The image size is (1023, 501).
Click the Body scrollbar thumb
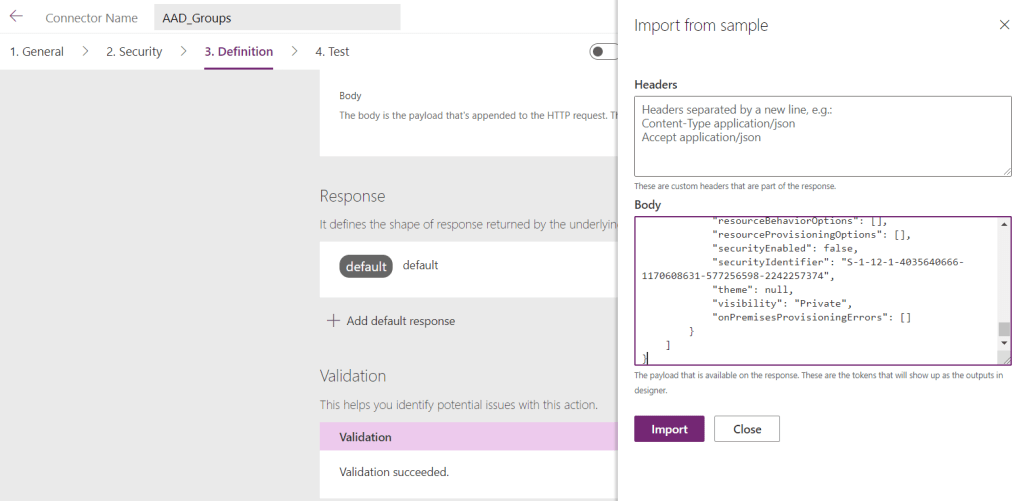tap(1004, 329)
